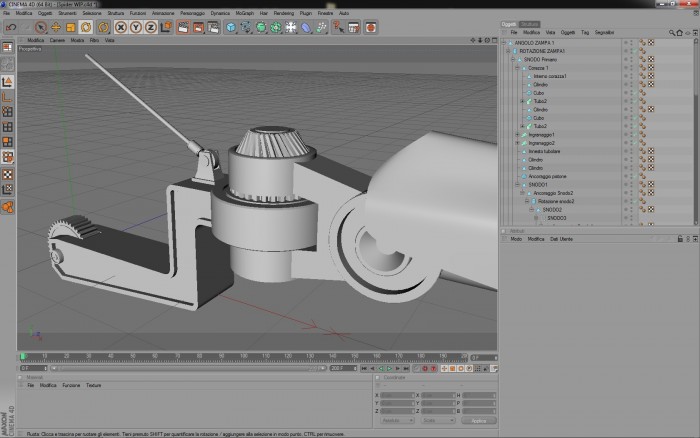Click the play forward button
The width and height of the screenshot is (700, 438).
tap(389, 368)
